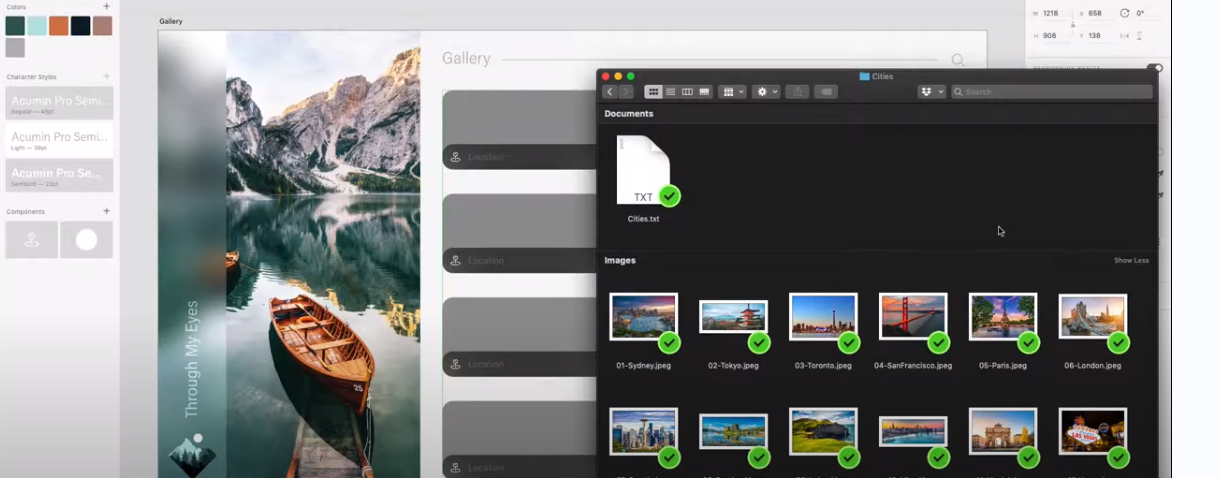
Task: Click Show Less in the Images section
Action: [1131, 261]
